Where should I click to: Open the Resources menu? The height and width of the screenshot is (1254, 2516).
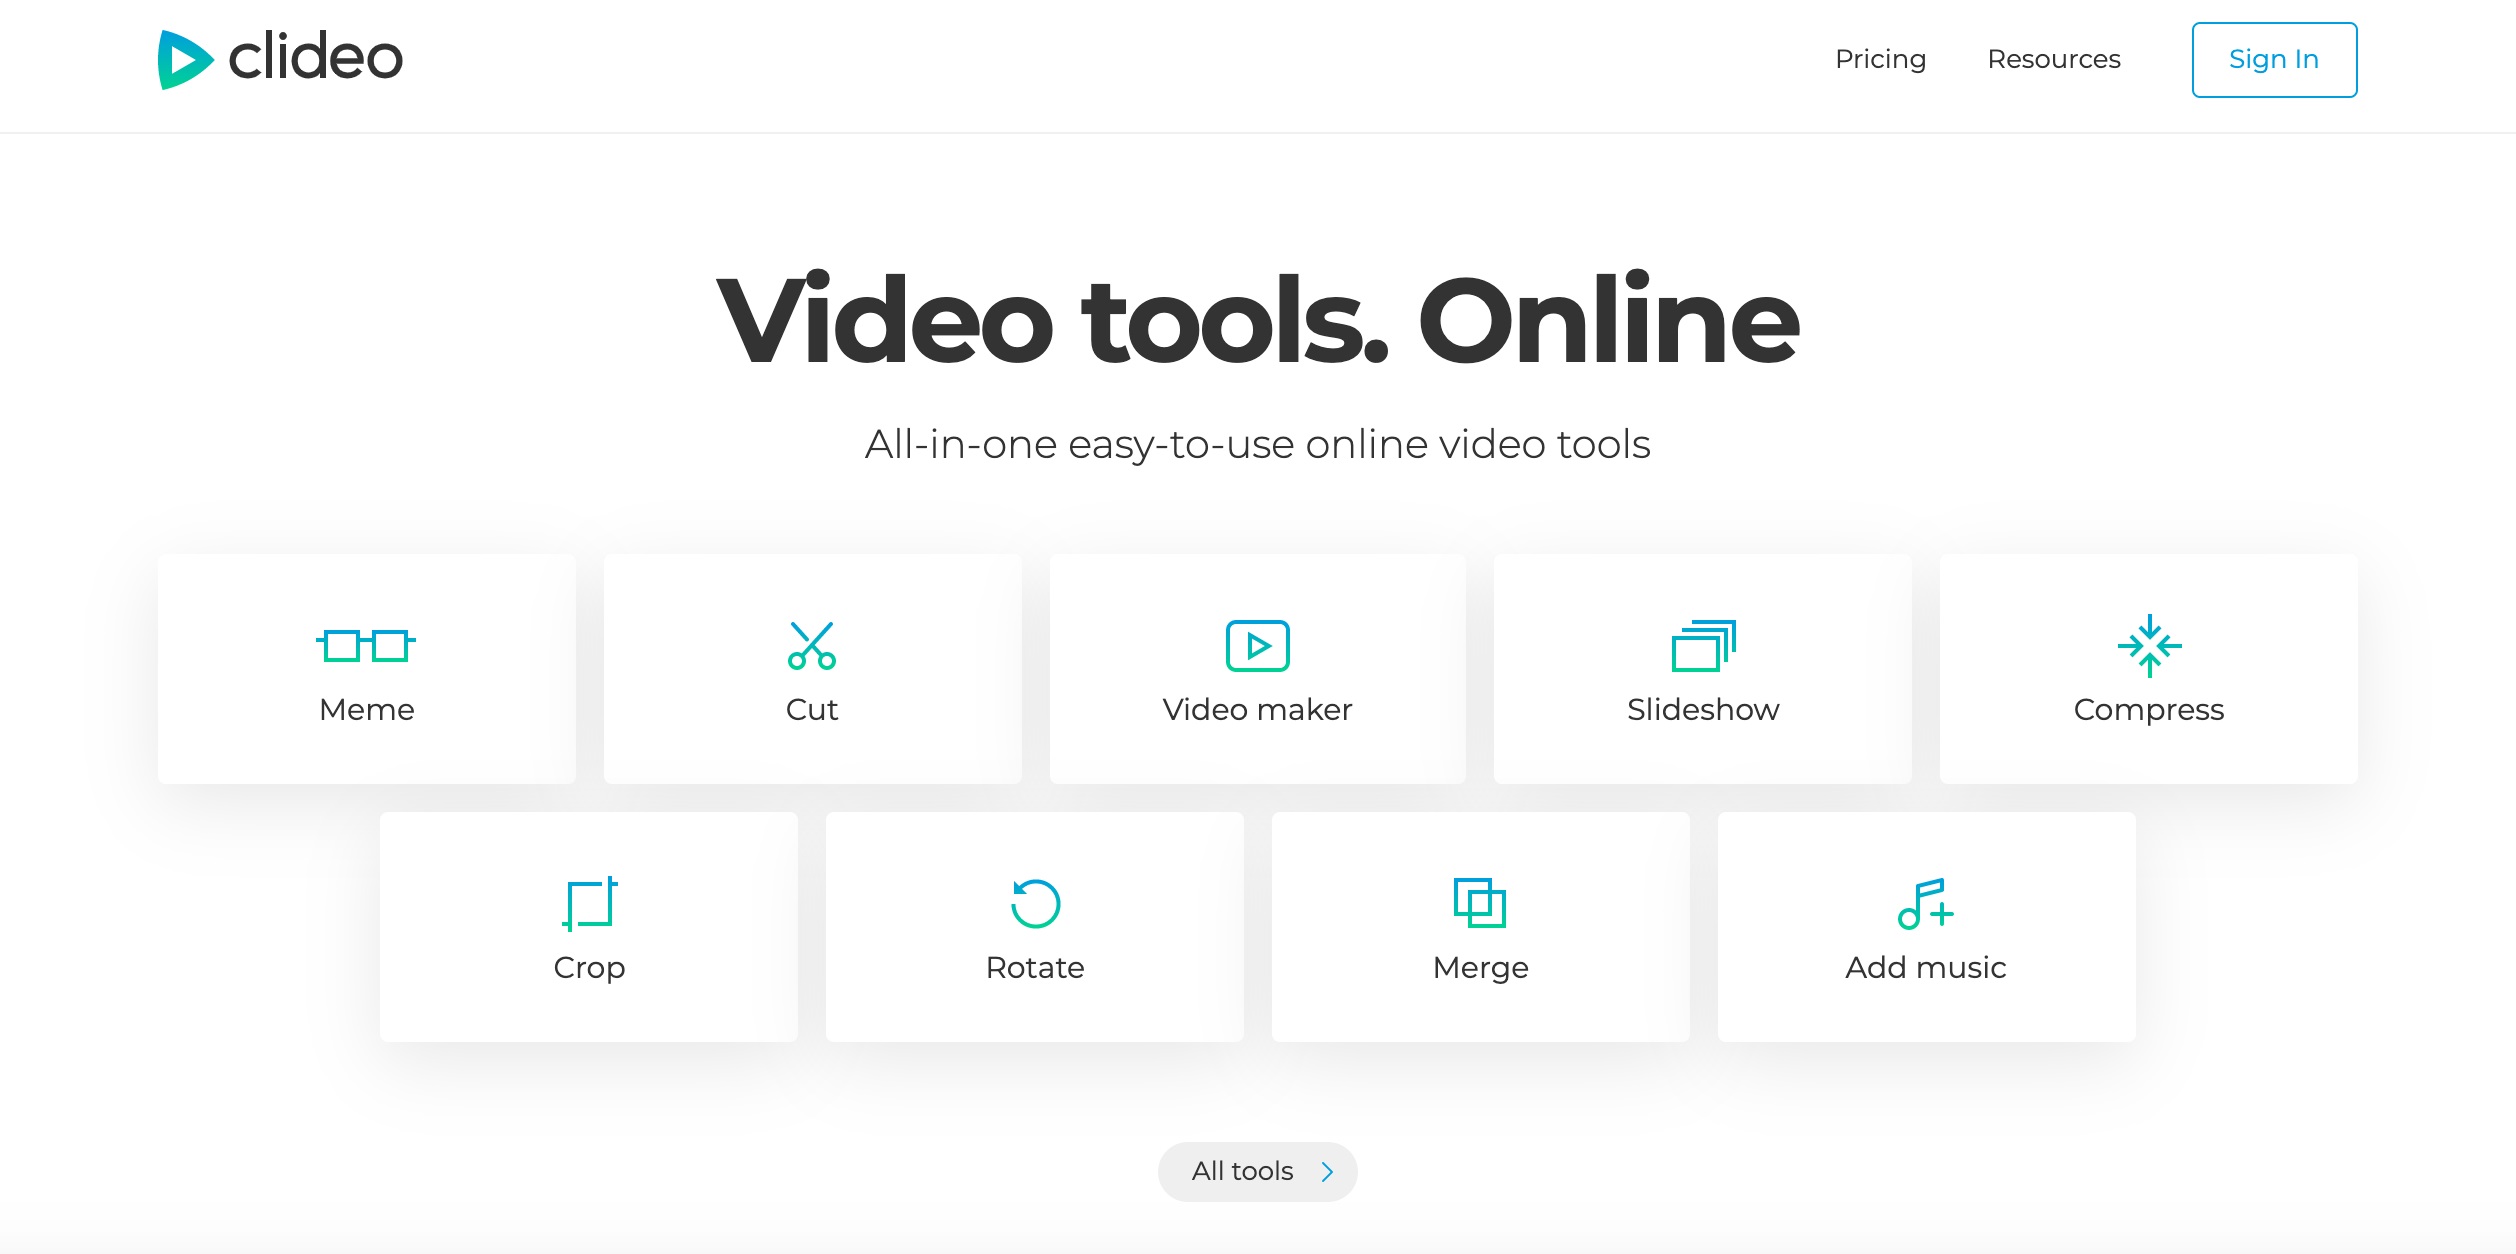point(2054,59)
